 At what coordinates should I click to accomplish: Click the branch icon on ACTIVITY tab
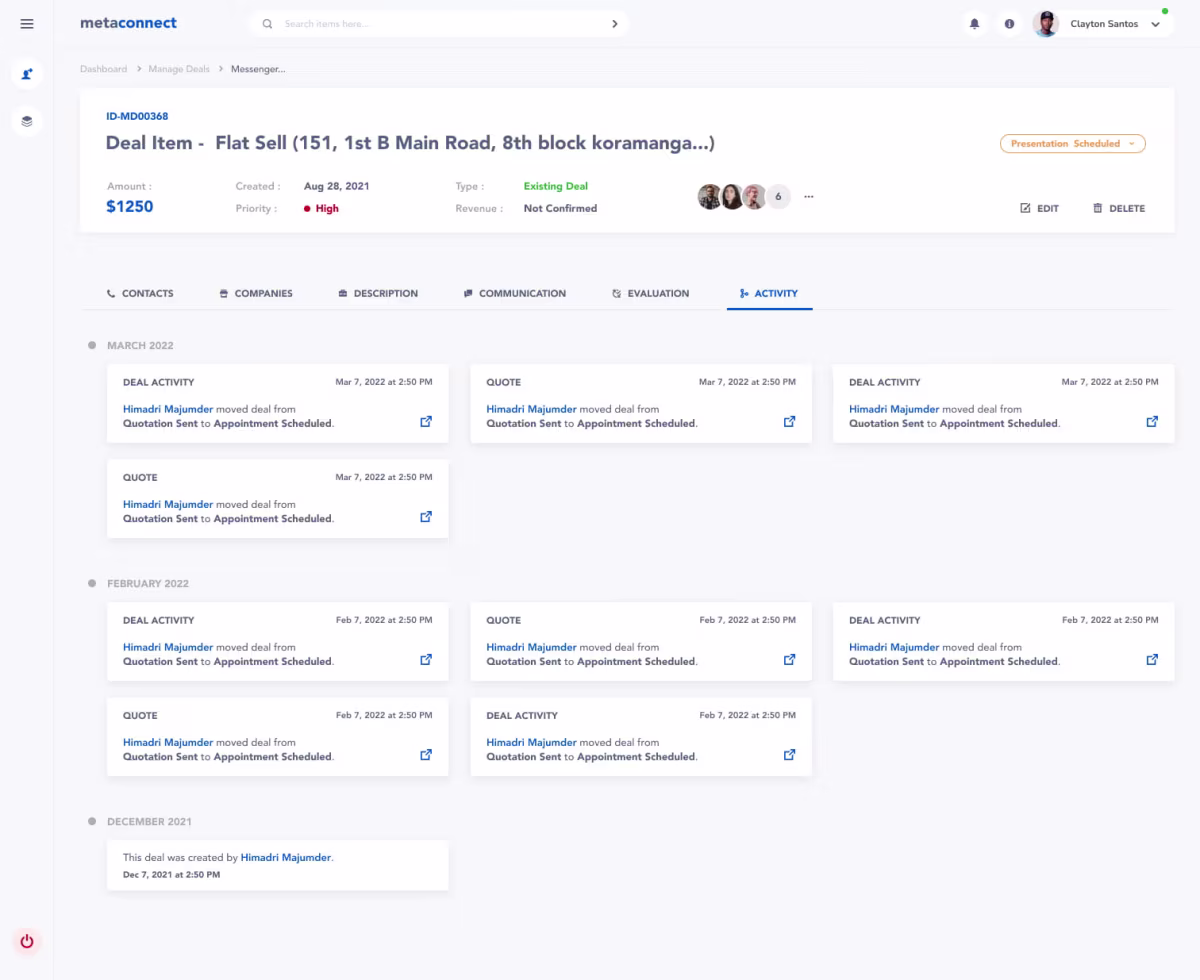[744, 294]
